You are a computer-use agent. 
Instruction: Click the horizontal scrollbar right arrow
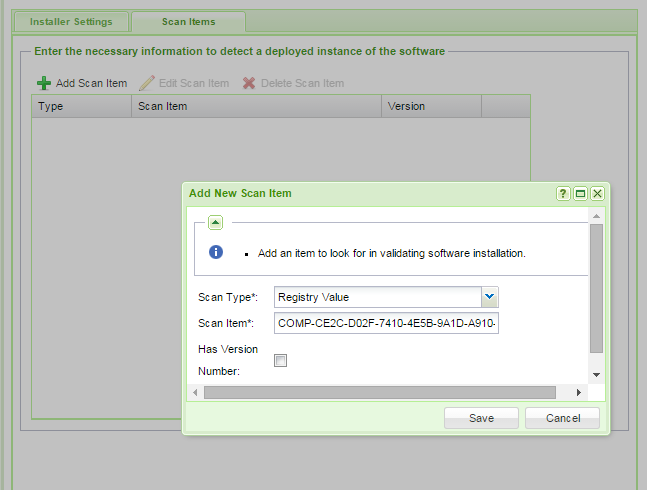click(578, 393)
